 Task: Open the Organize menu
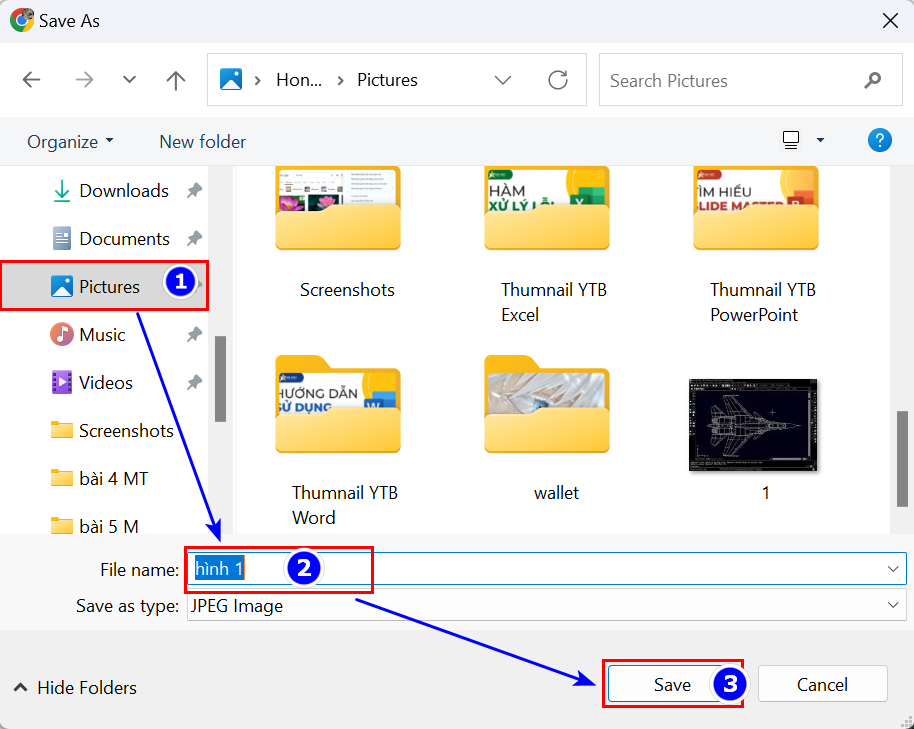[x=70, y=142]
